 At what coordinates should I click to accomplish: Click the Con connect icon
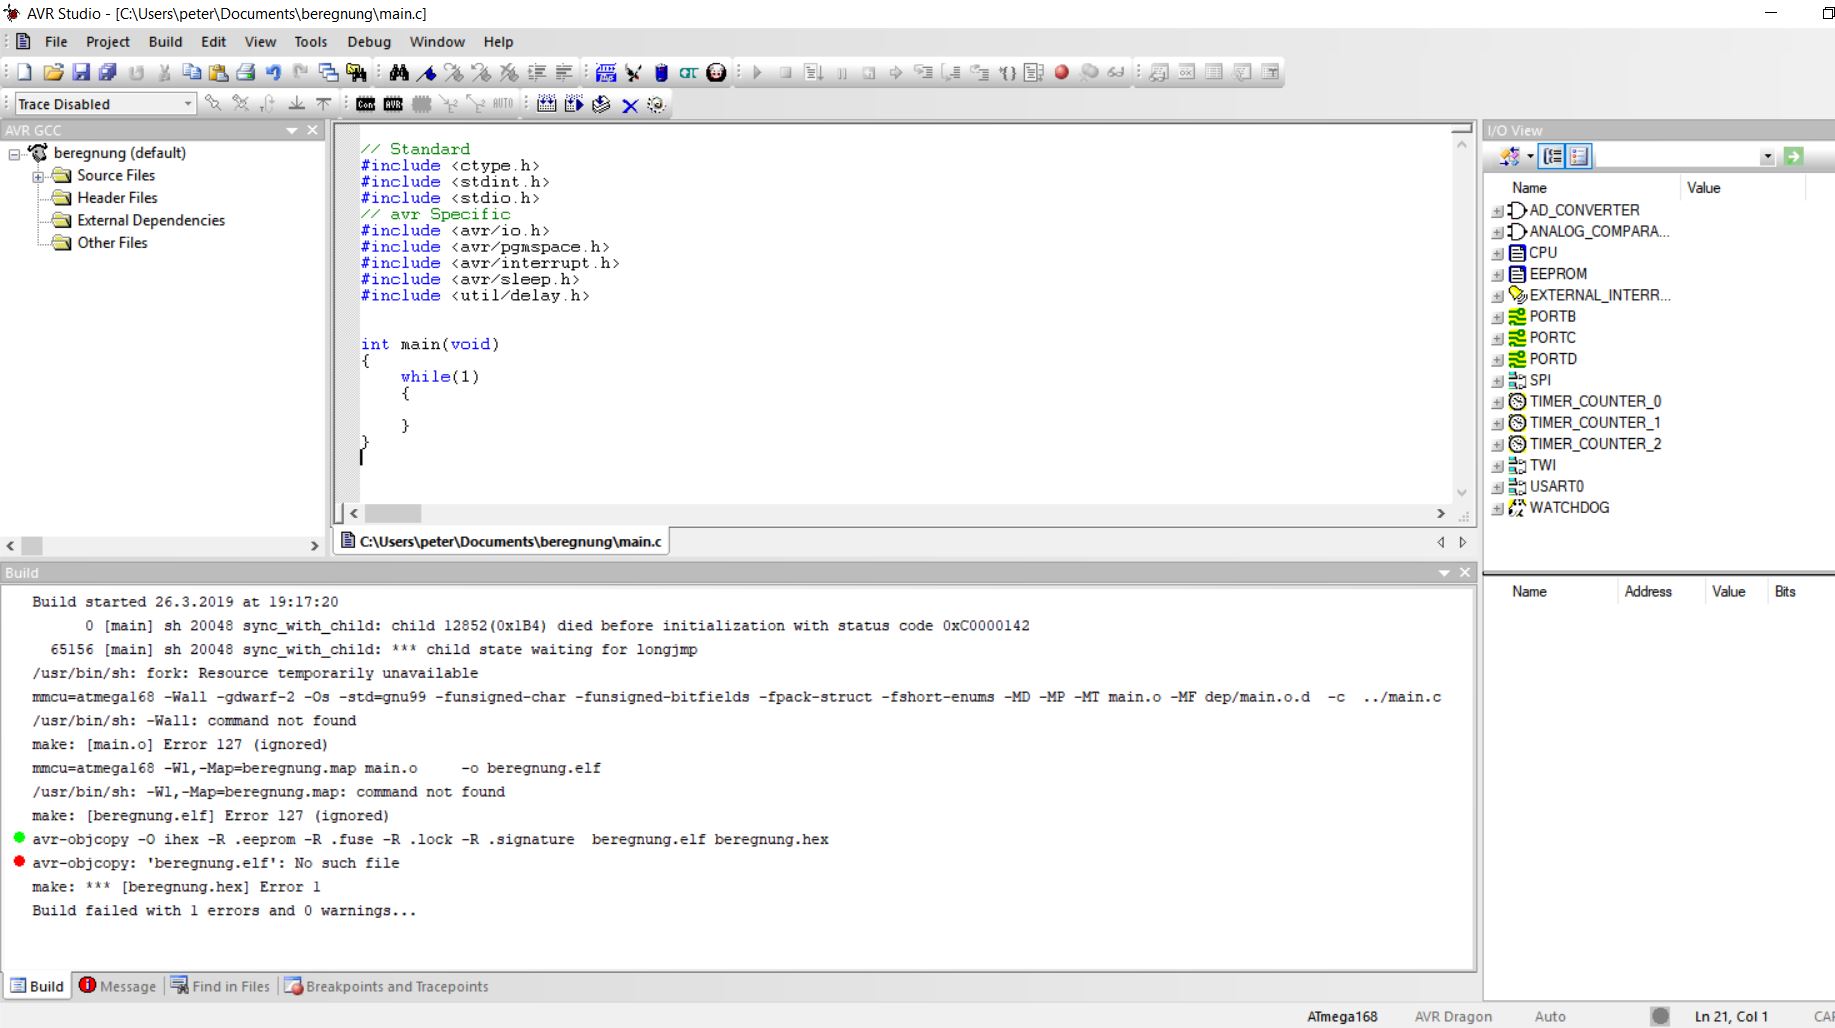point(366,104)
